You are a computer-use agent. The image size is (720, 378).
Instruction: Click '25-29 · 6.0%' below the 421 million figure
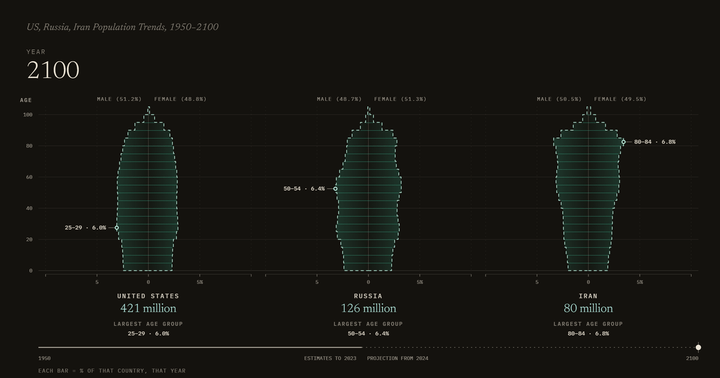[148, 334]
